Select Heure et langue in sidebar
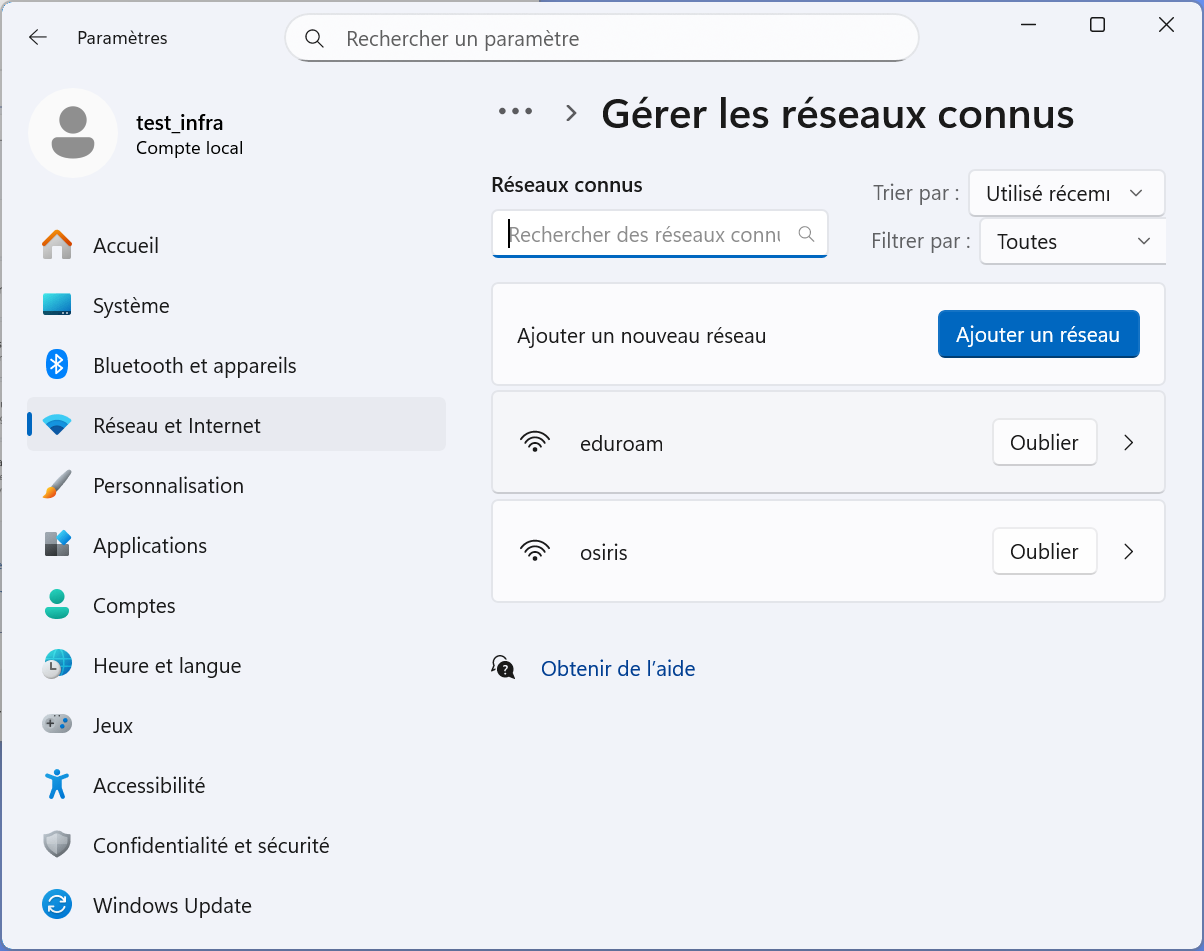 (167, 666)
